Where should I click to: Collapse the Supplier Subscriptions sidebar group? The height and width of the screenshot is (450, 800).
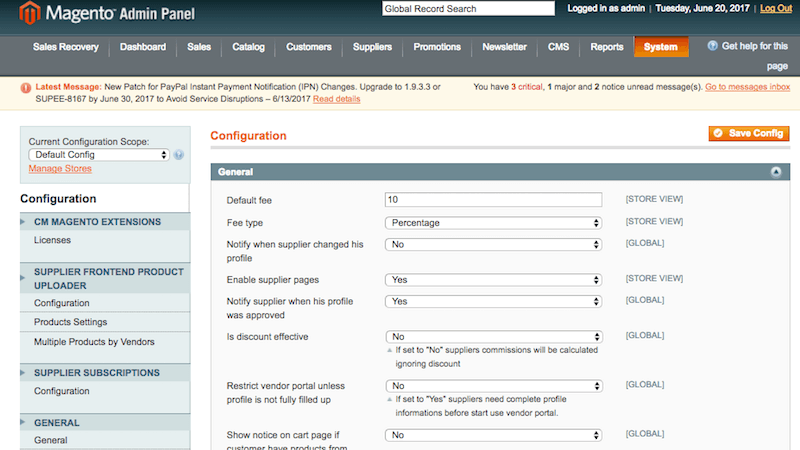pos(96,373)
